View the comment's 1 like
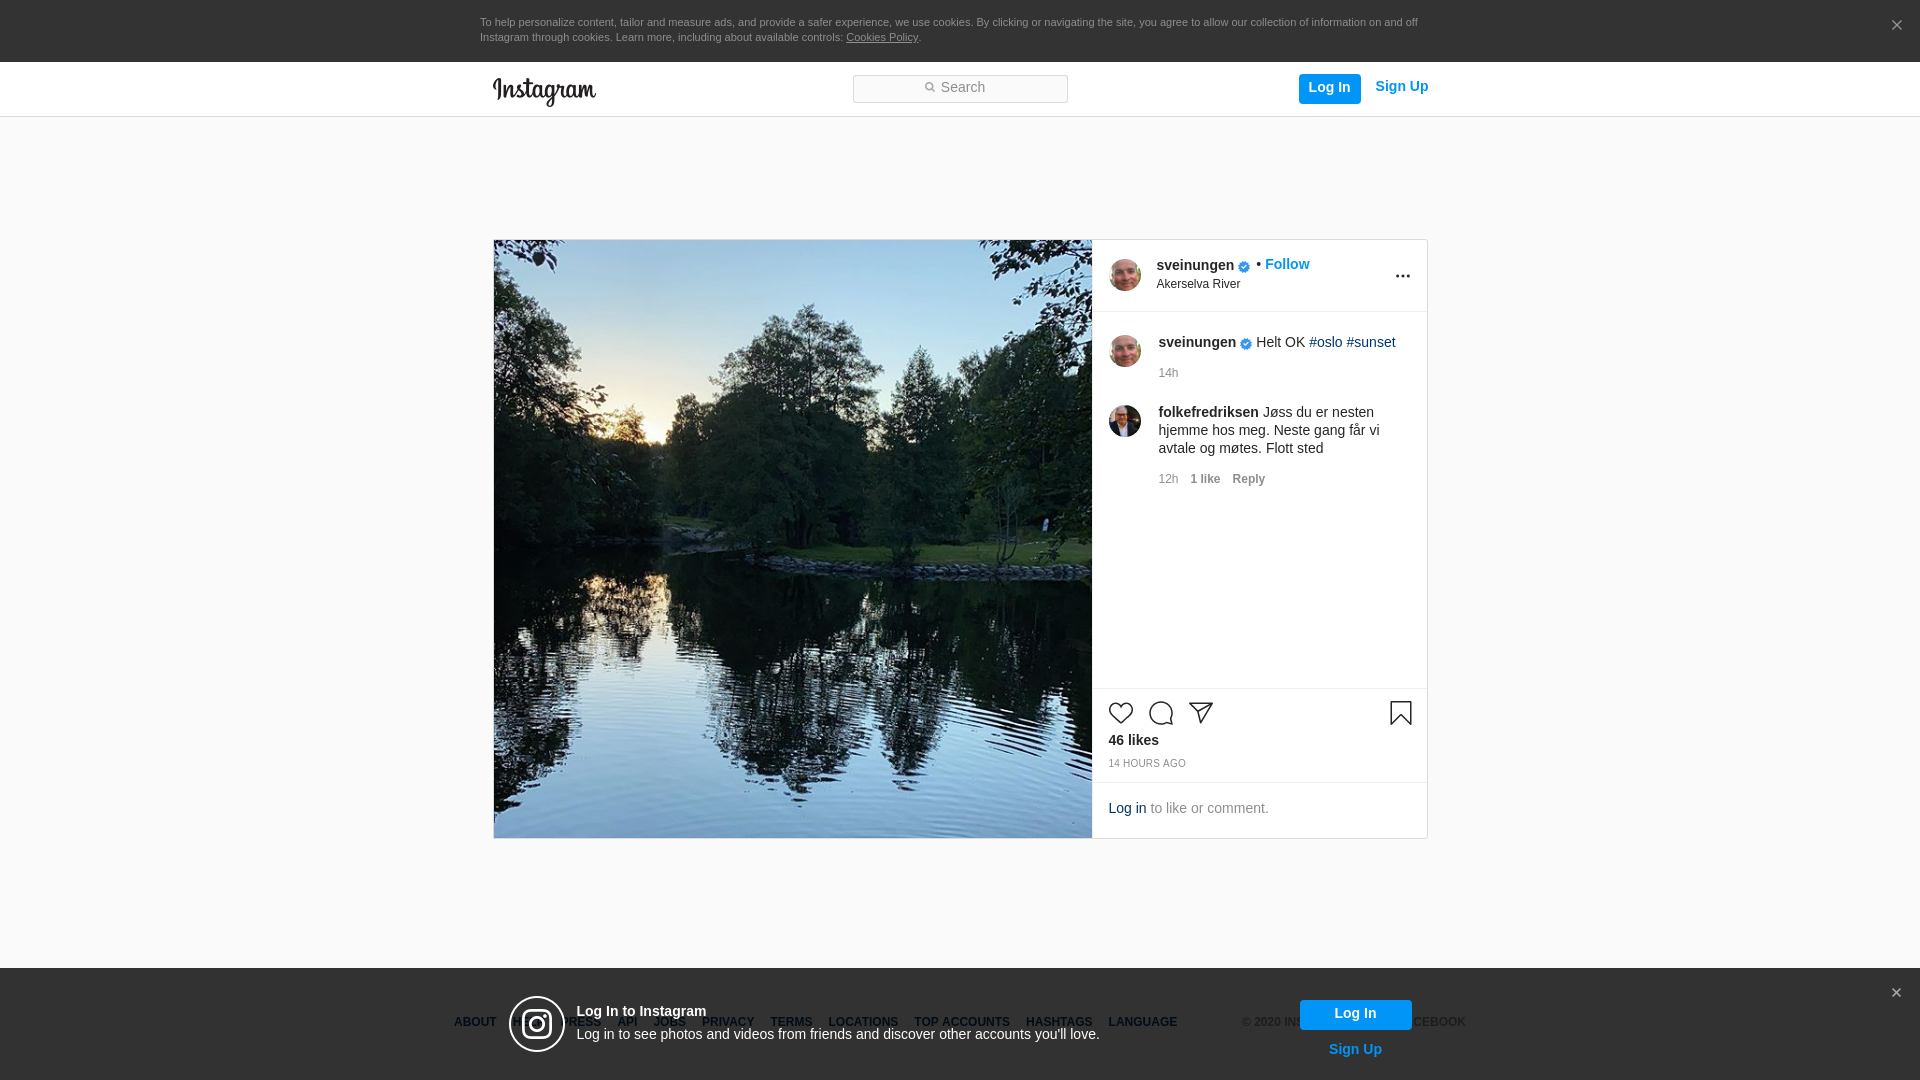 point(1205,479)
